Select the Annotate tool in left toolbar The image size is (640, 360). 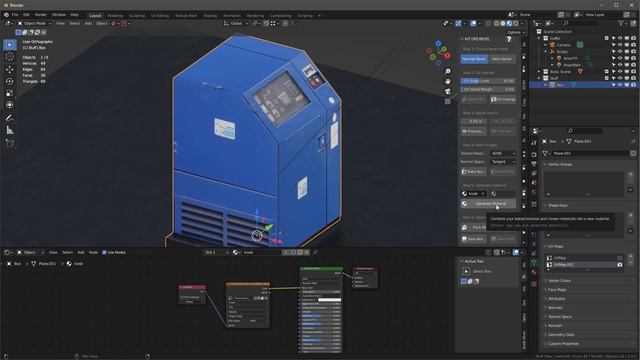click(9, 118)
